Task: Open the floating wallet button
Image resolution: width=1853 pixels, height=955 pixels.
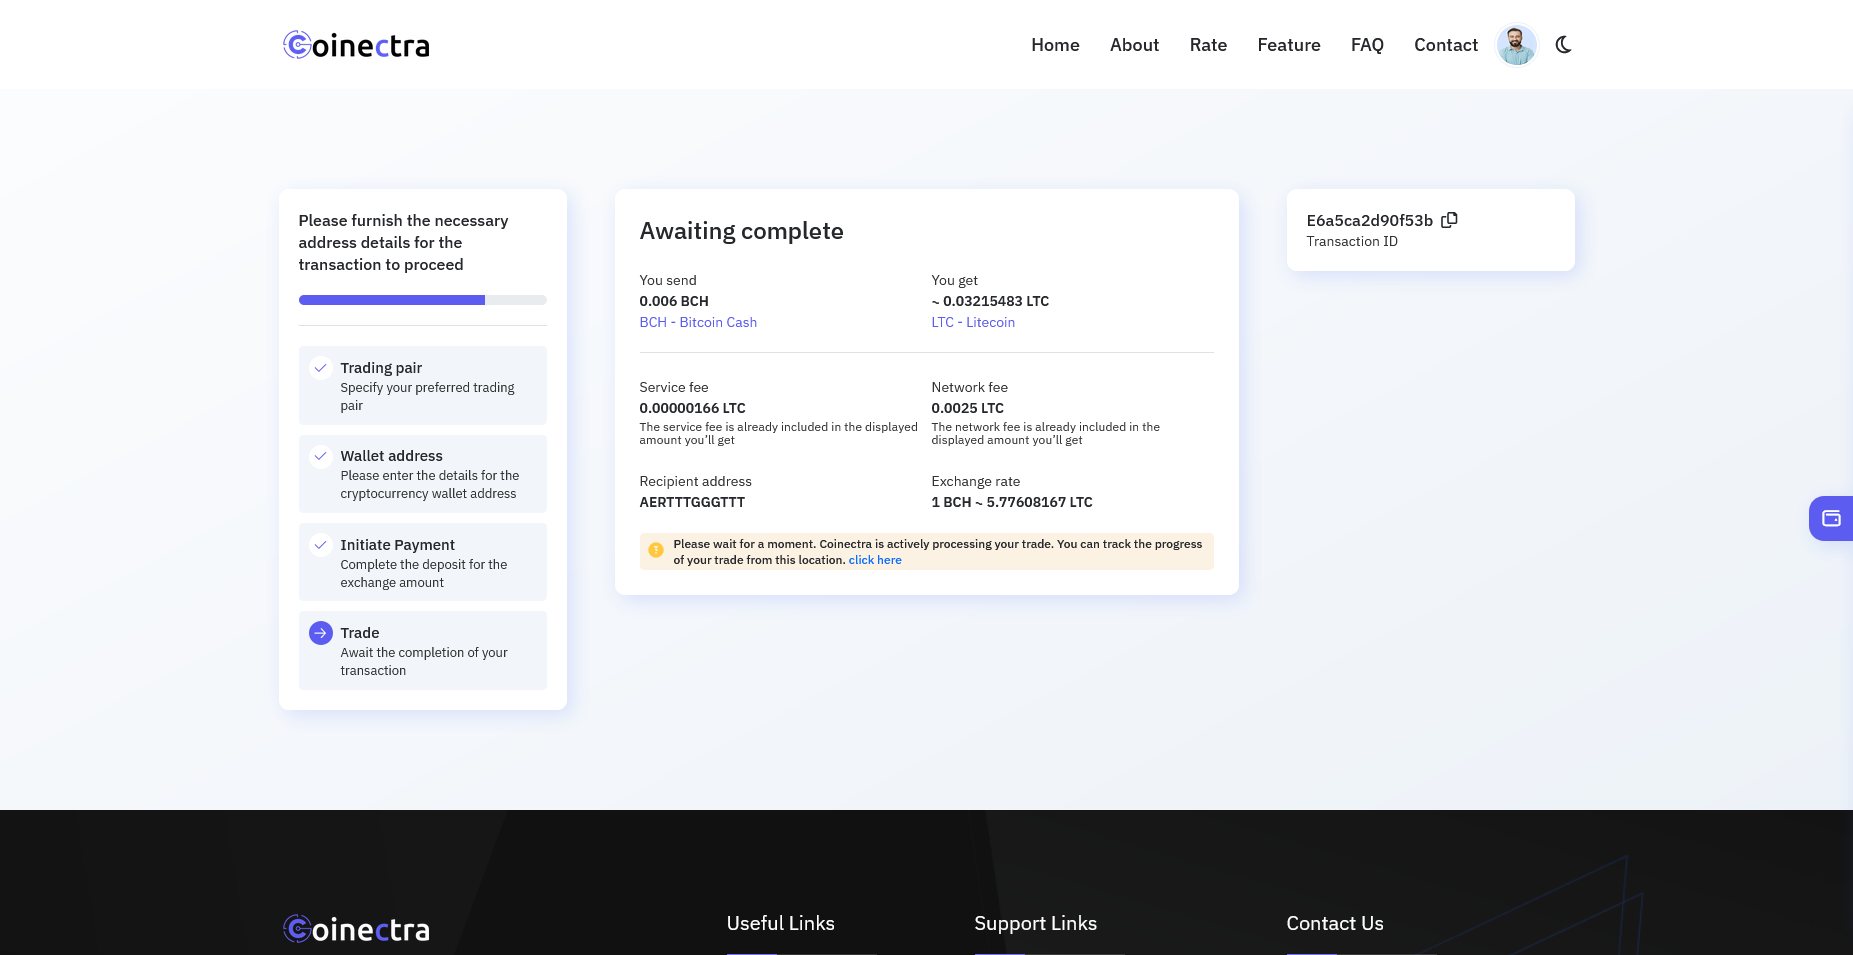Action: (x=1831, y=518)
